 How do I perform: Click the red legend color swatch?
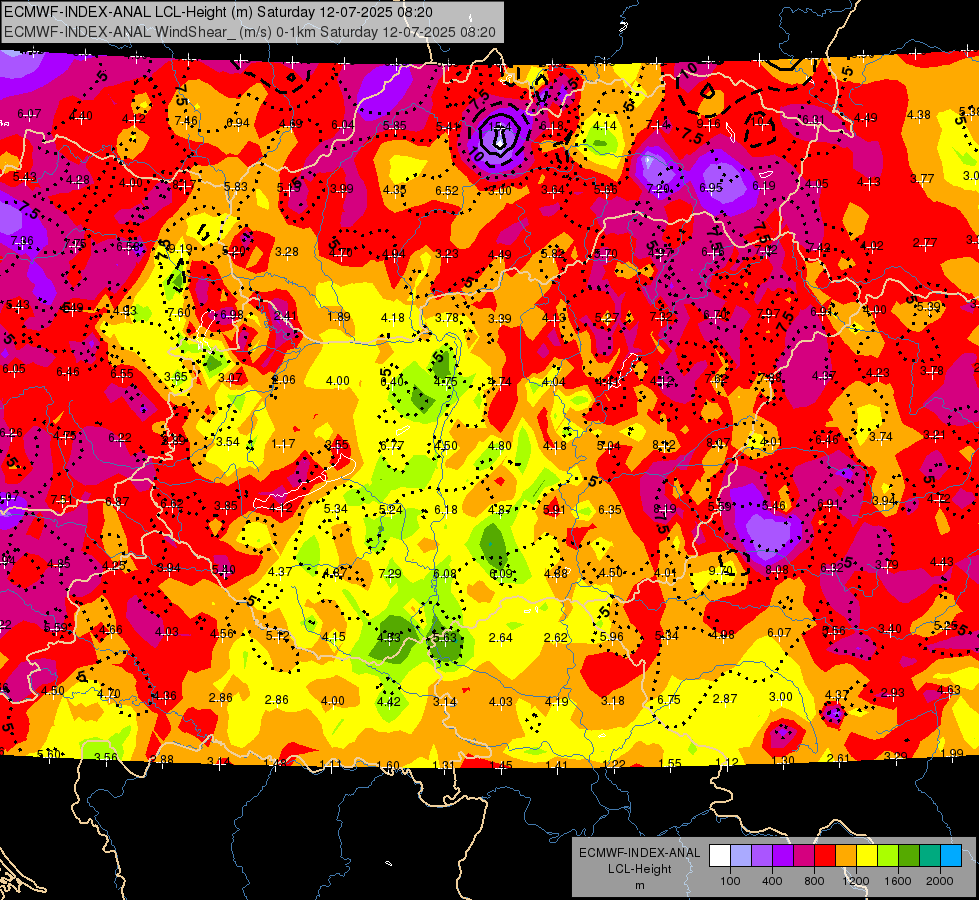click(825, 856)
